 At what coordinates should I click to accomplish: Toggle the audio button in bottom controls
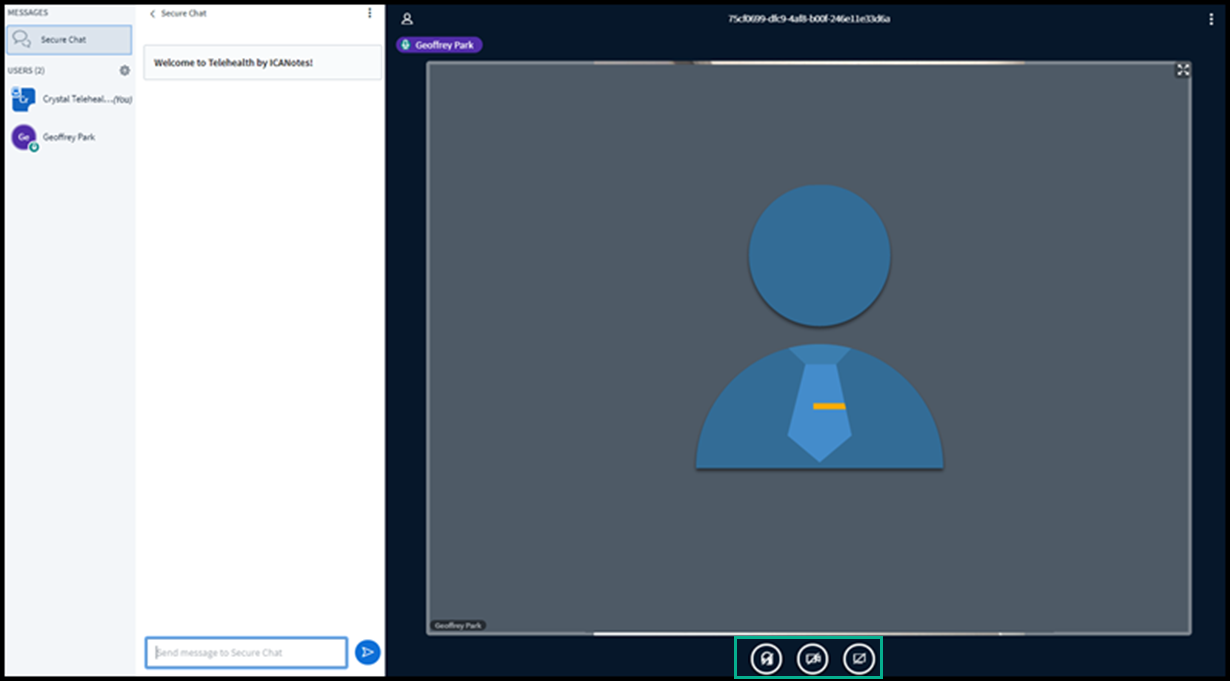coord(766,659)
